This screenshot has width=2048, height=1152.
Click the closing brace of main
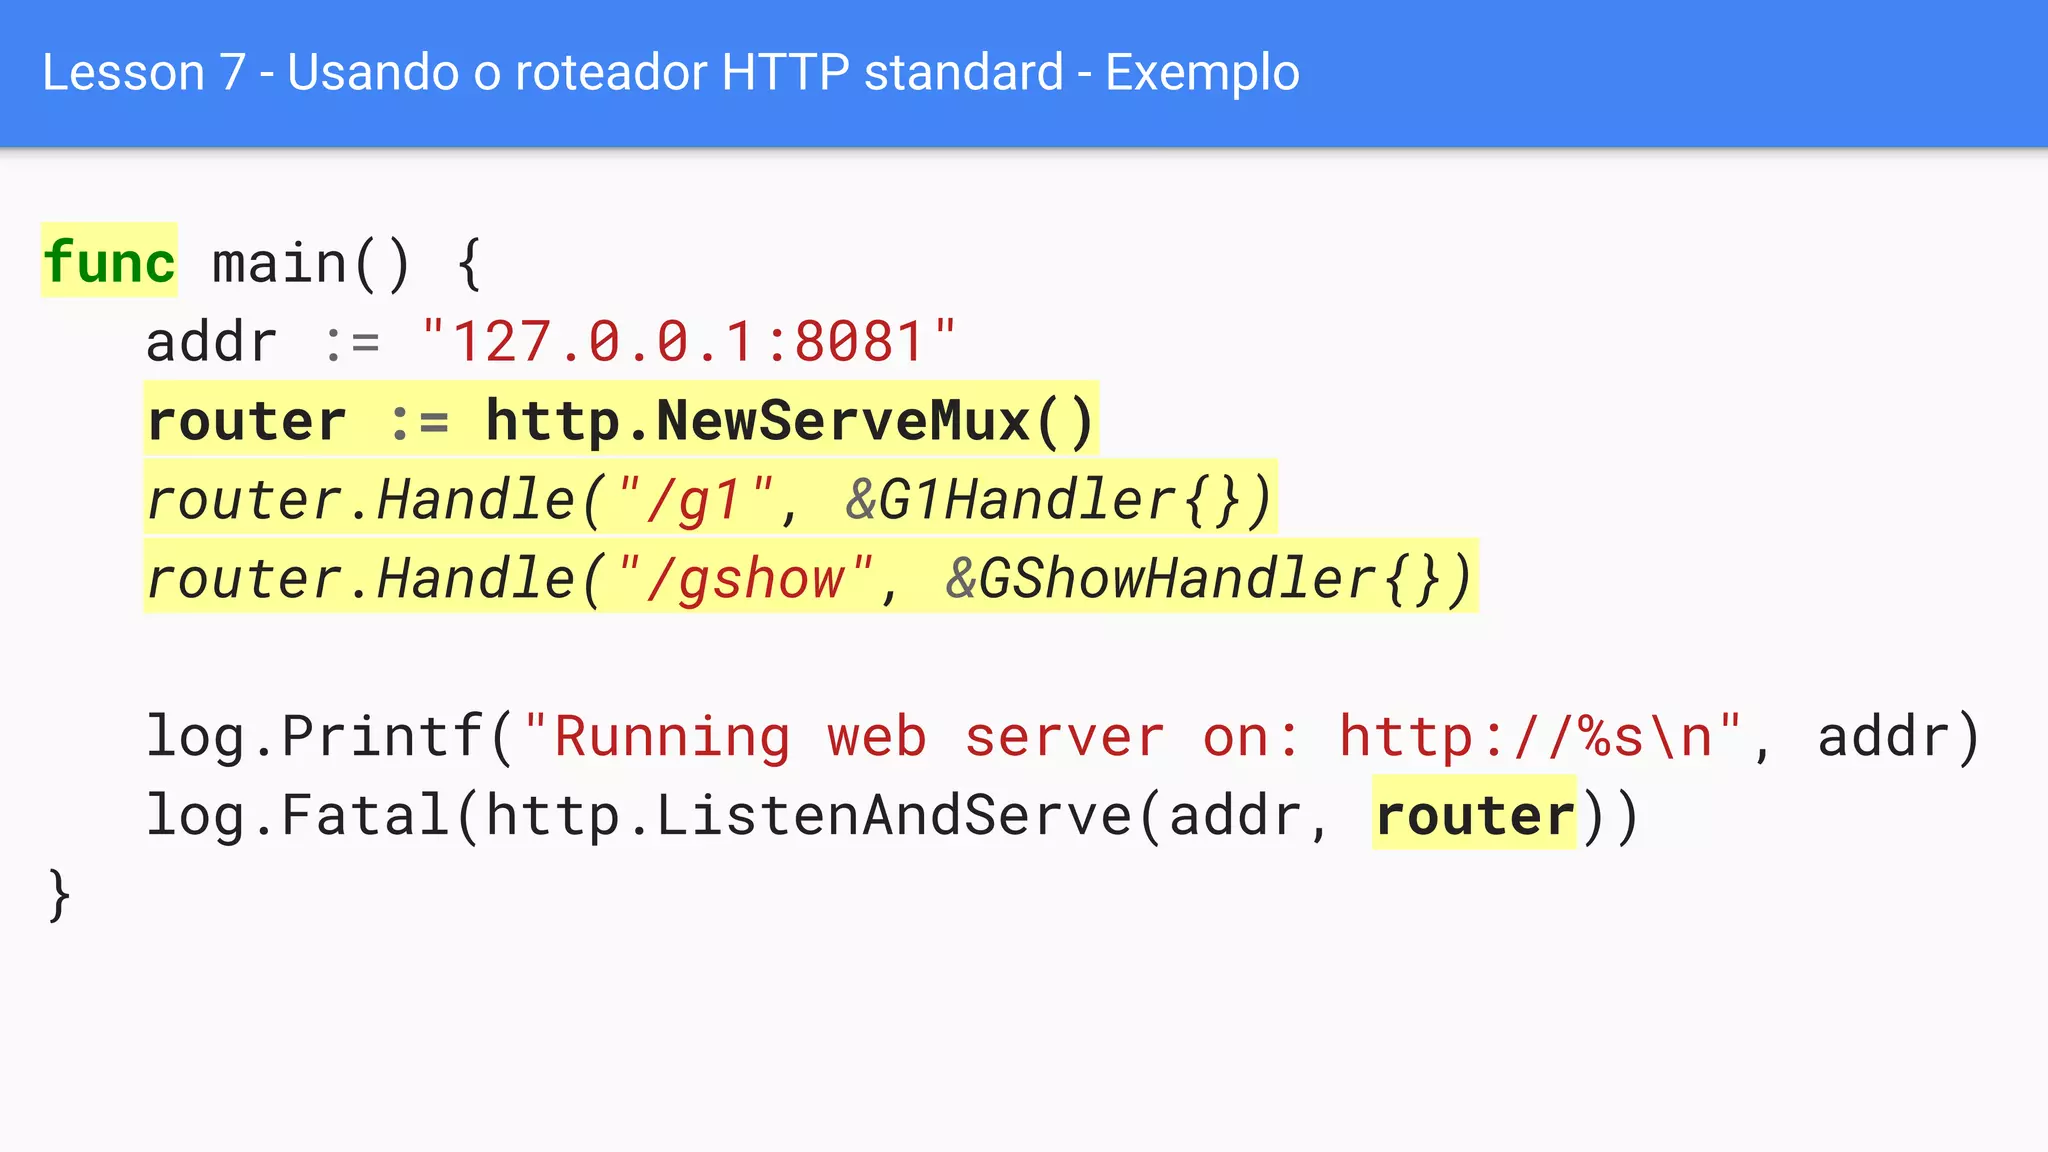(x=60, y=894)
